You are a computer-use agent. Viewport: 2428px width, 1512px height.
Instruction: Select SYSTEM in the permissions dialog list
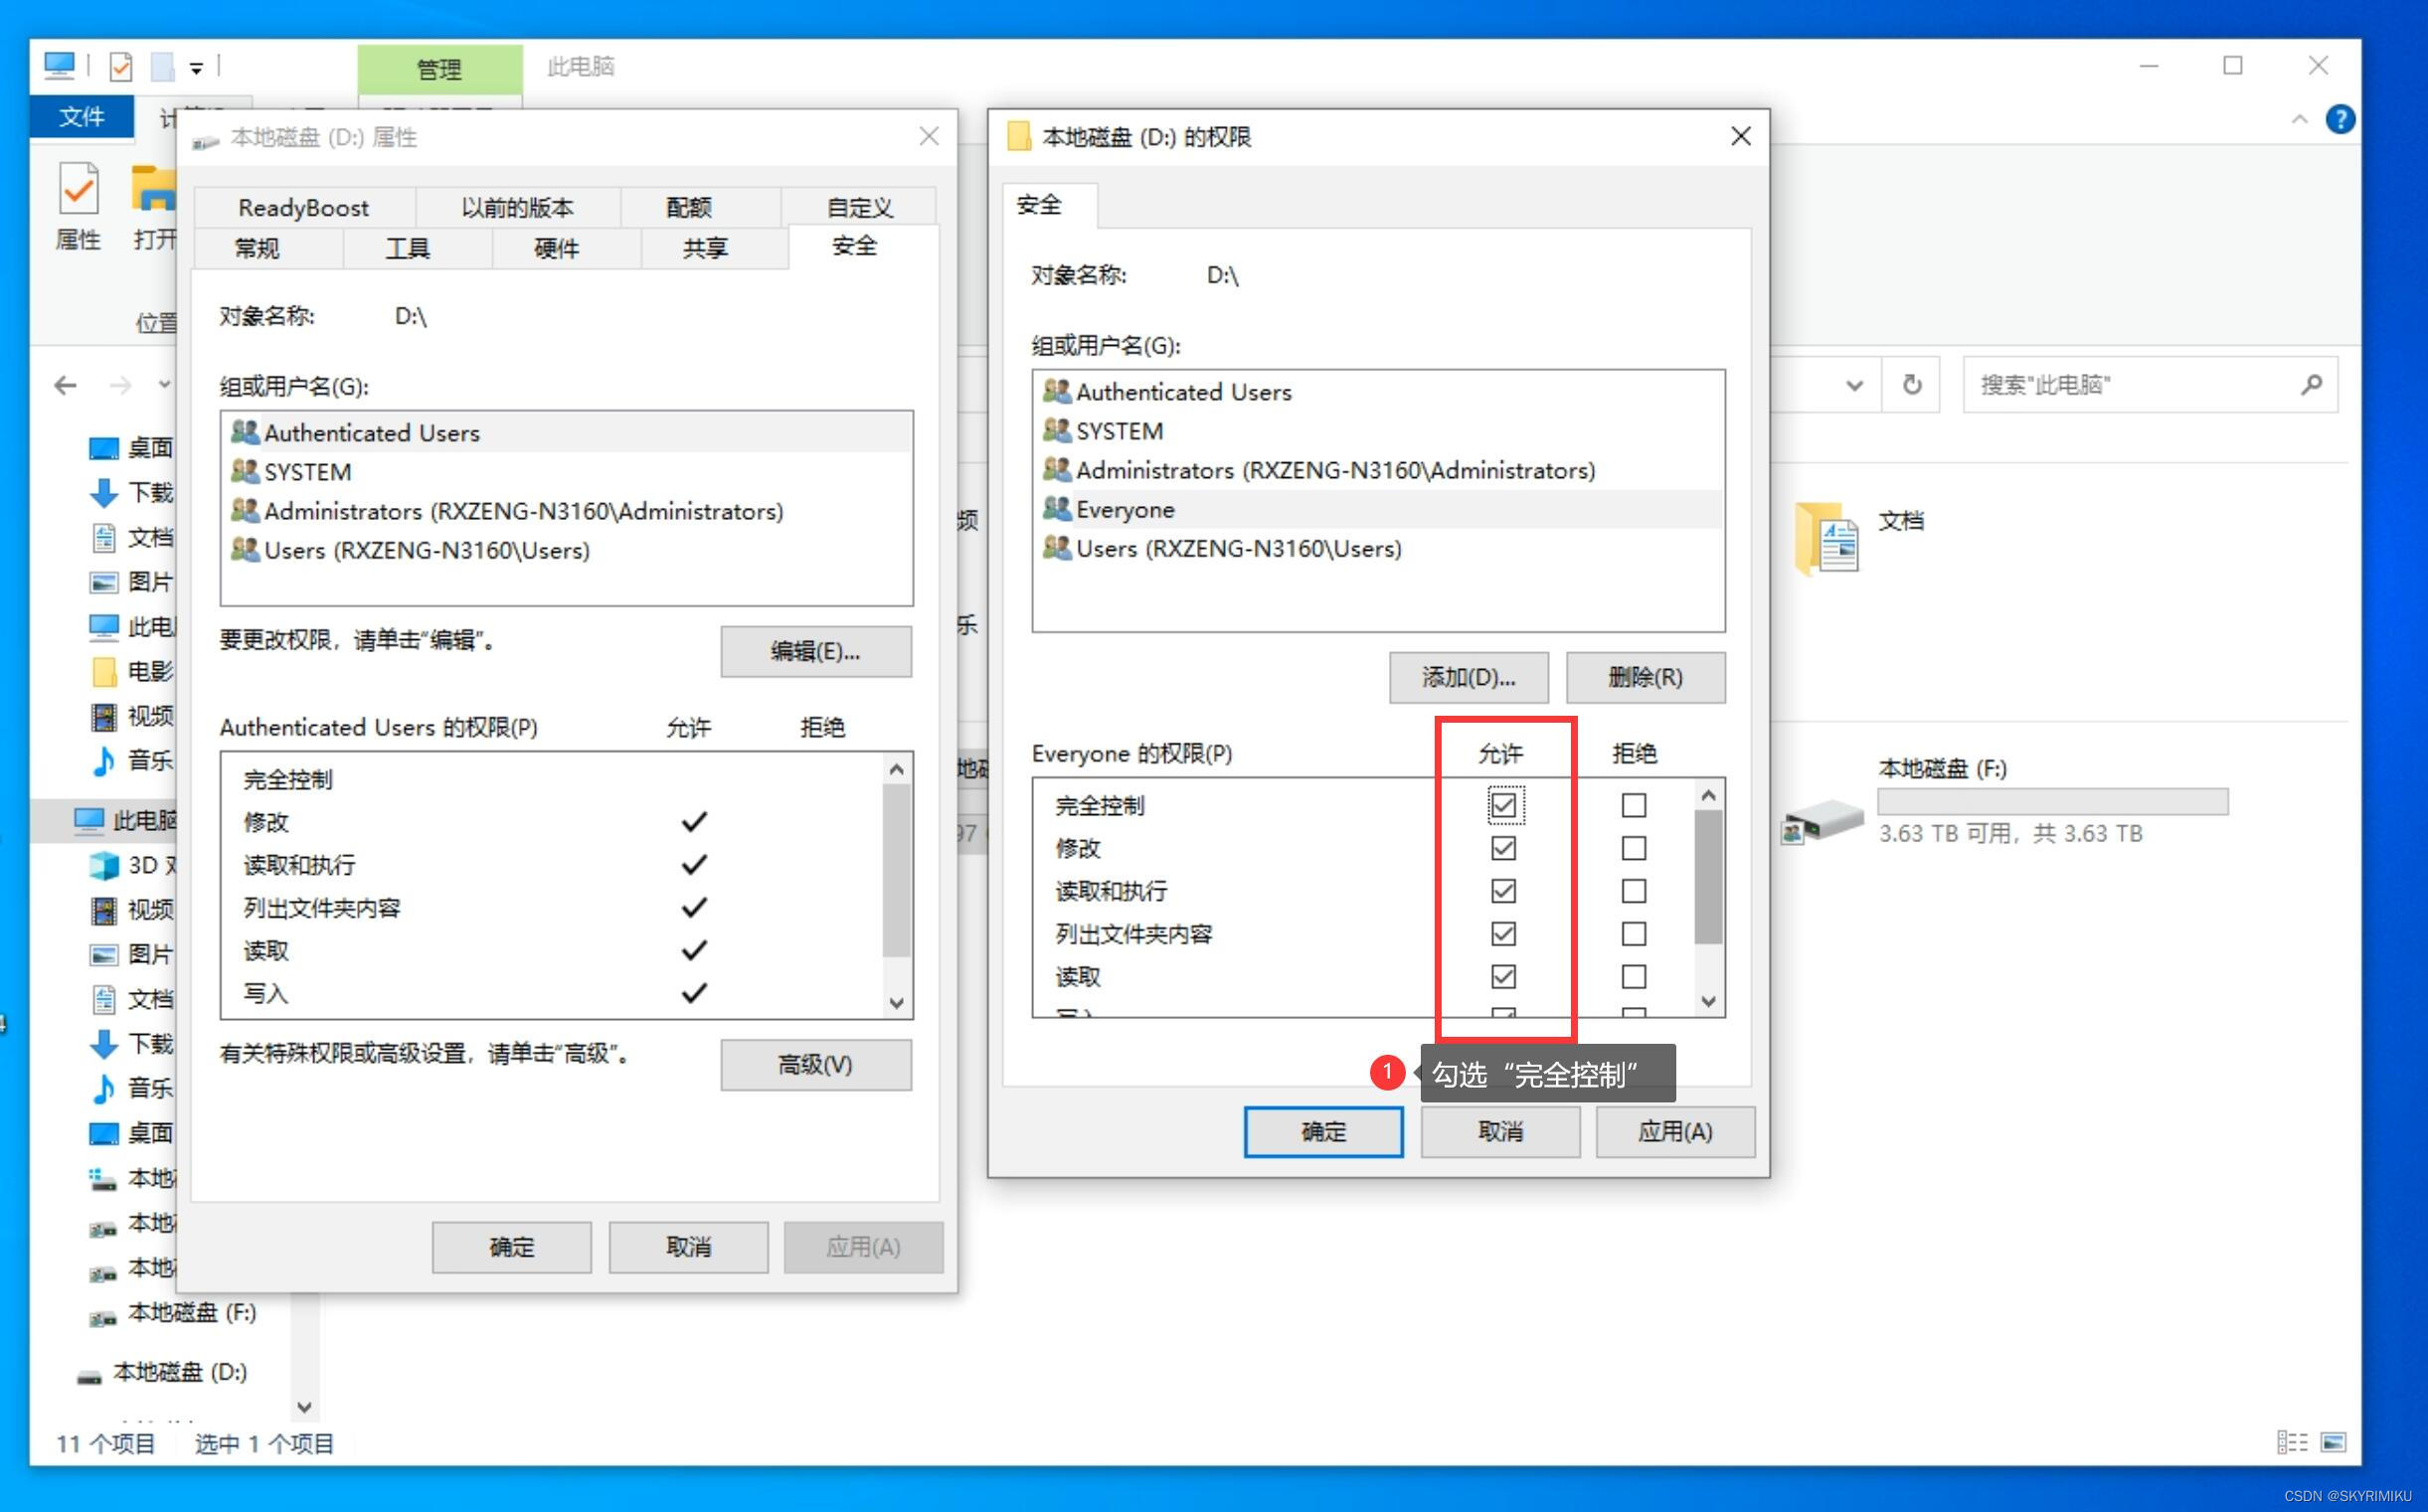[x=1378, y=431]
